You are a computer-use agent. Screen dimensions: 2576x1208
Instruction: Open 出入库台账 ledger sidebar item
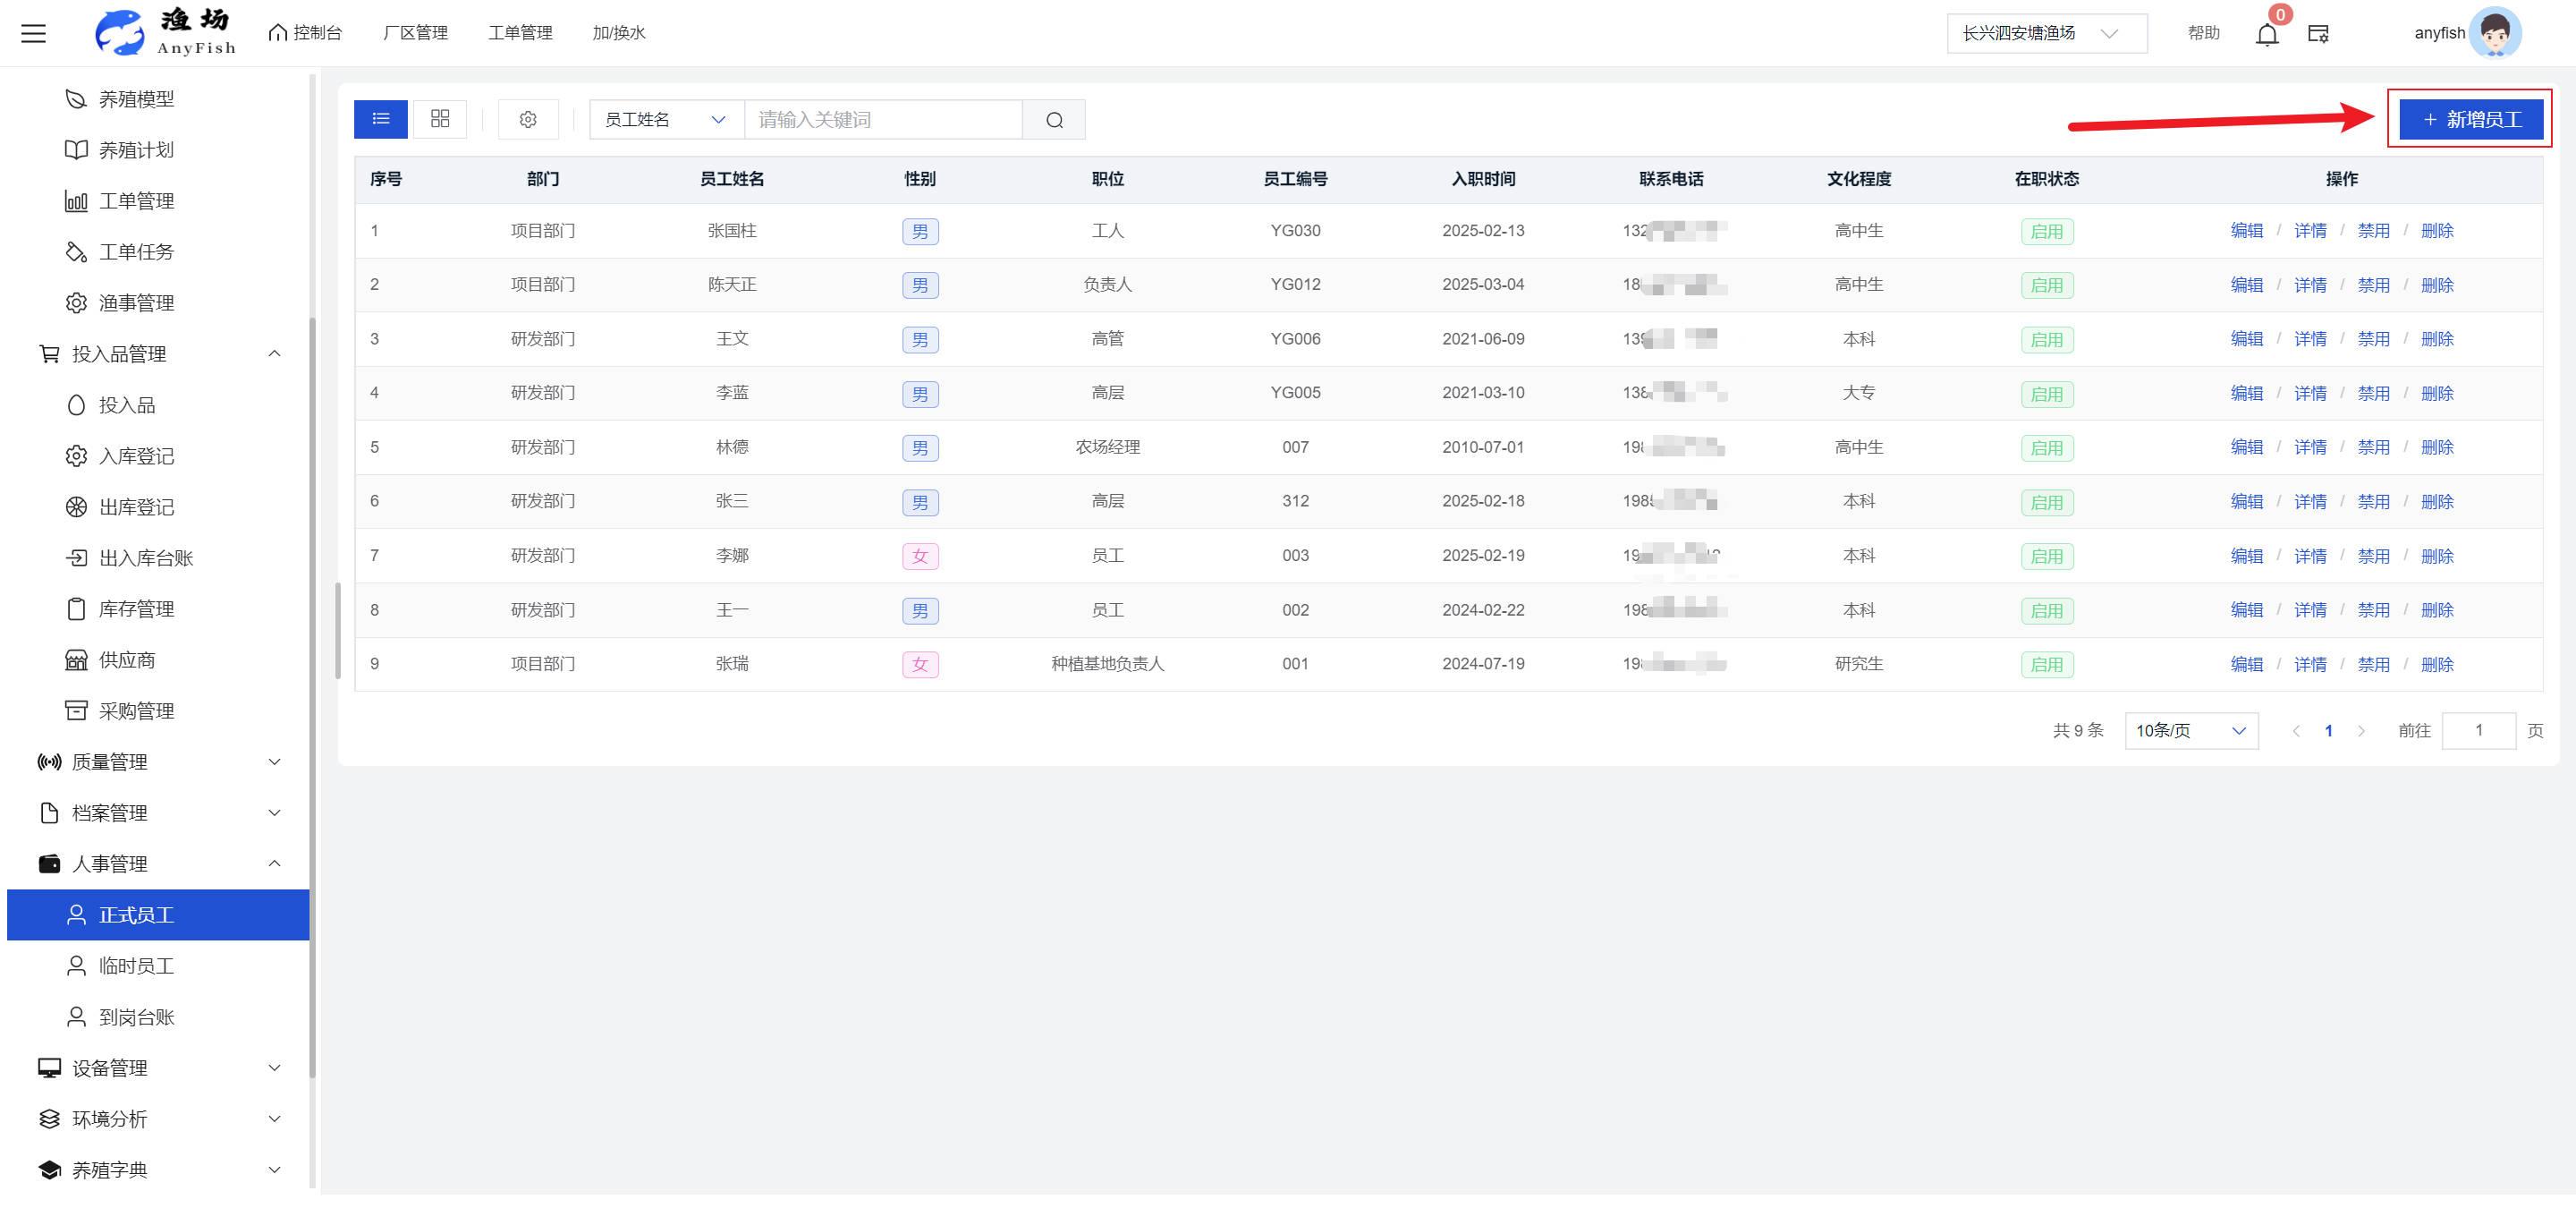click(145, 558)
